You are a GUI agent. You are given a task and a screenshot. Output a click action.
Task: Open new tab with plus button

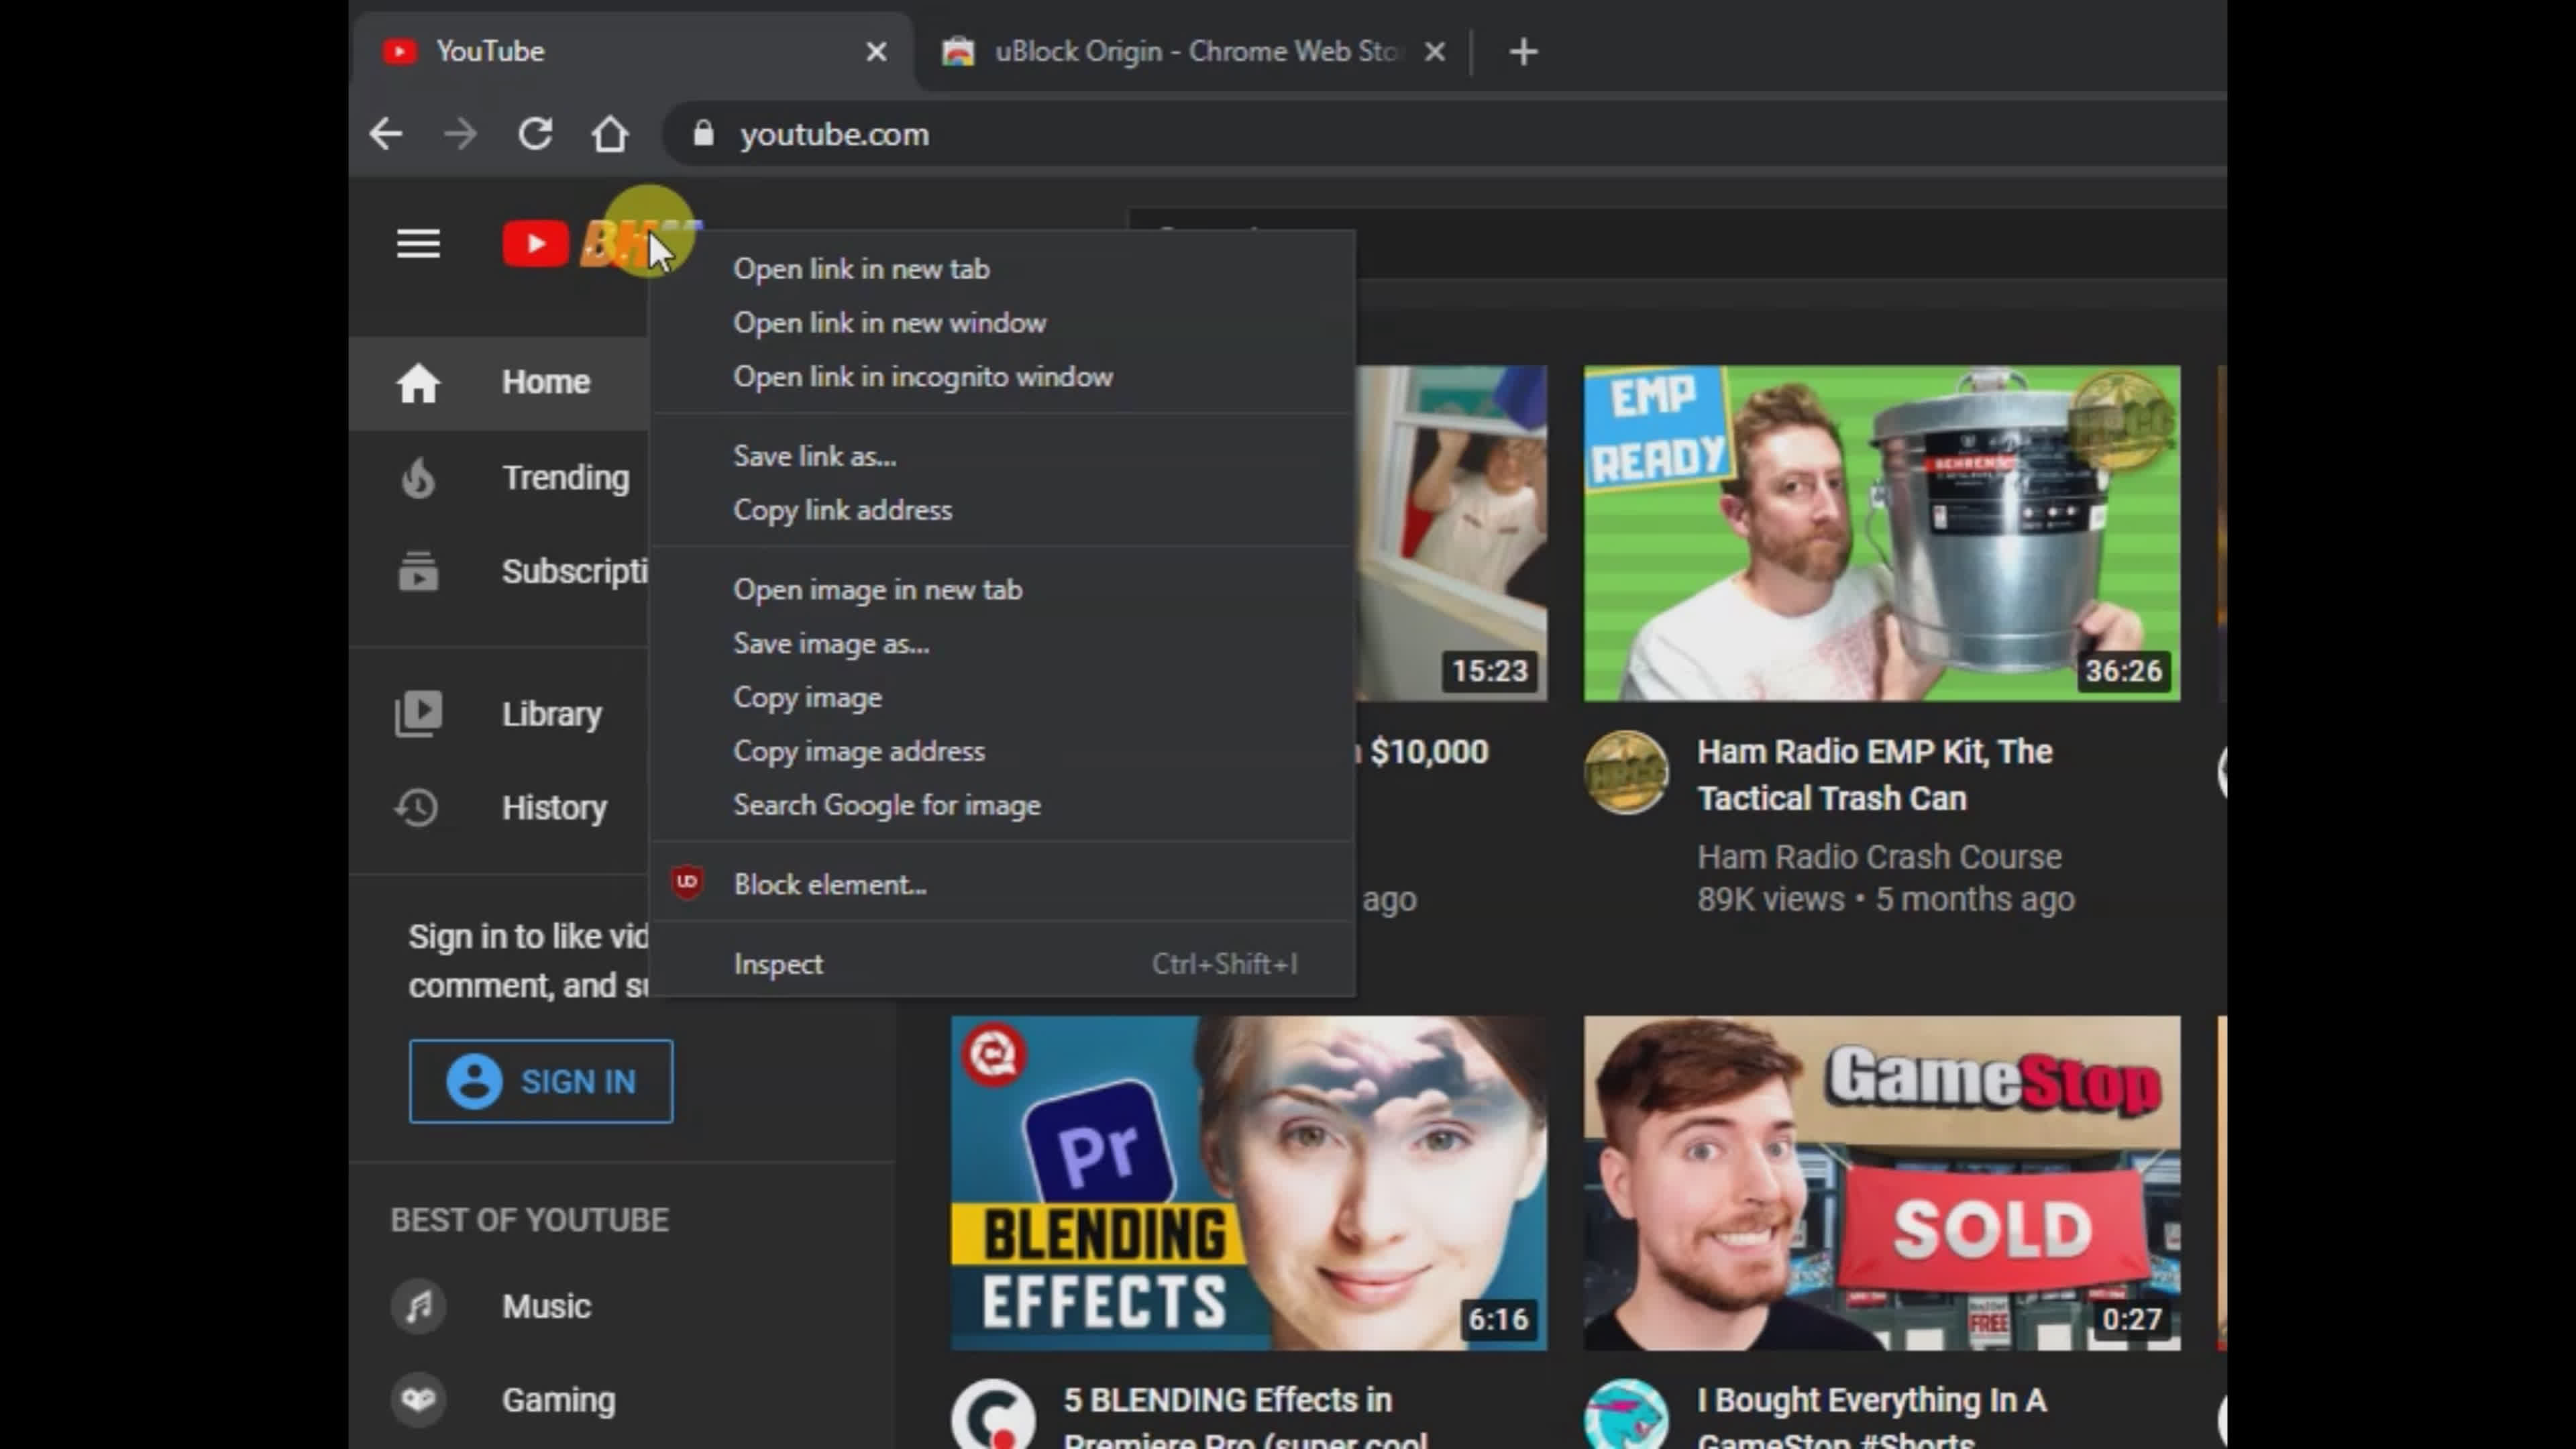pos(1523,52)
